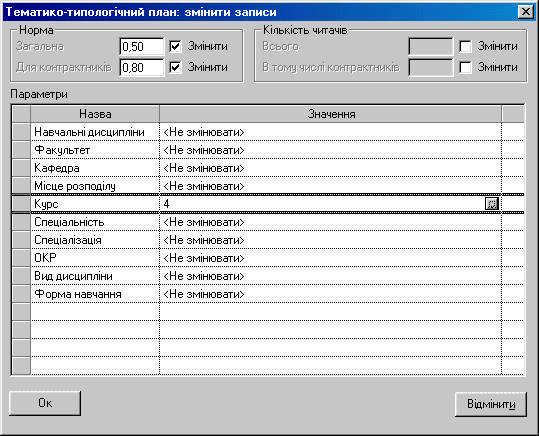Select row header beside Форма навчання
Screen dimensions: 539x436
click(21, 294)
